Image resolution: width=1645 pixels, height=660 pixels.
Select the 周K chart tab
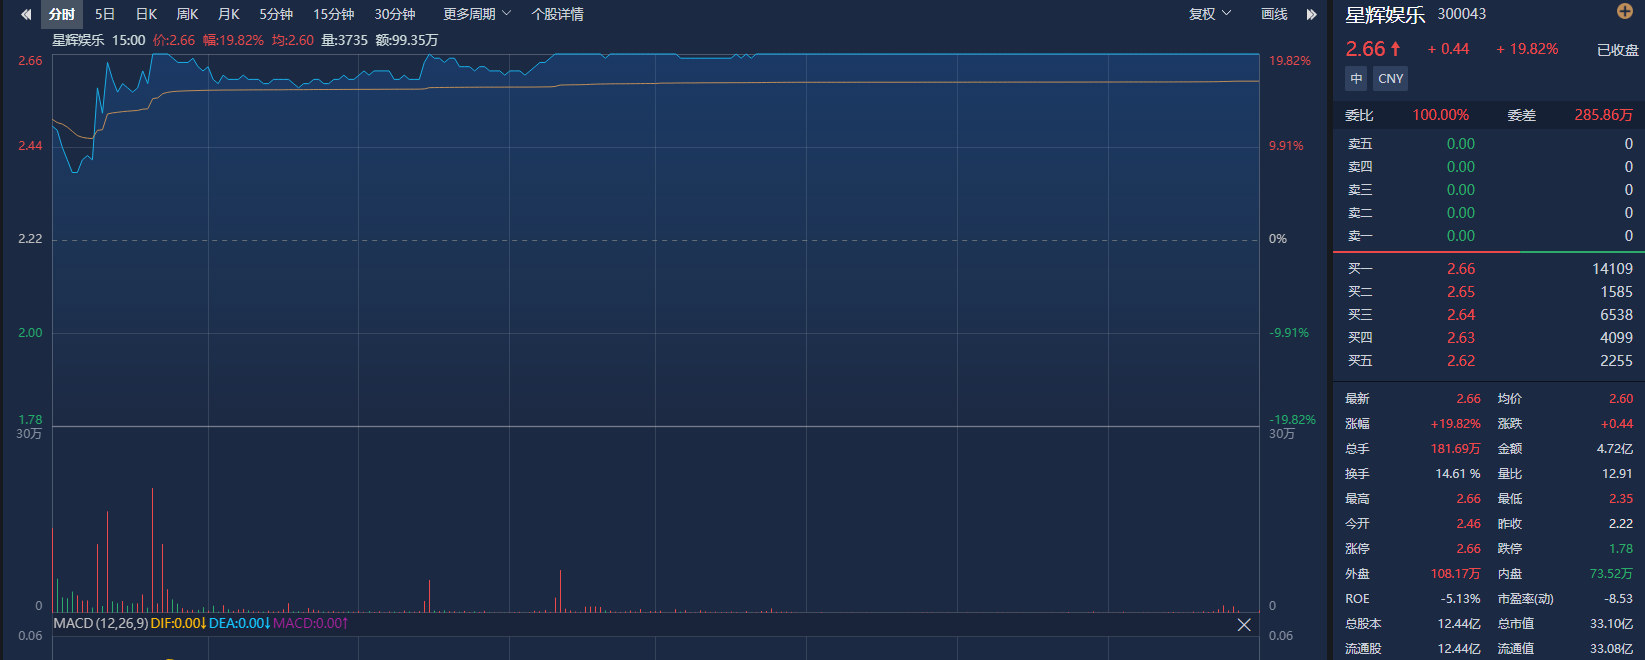point(187,14)
